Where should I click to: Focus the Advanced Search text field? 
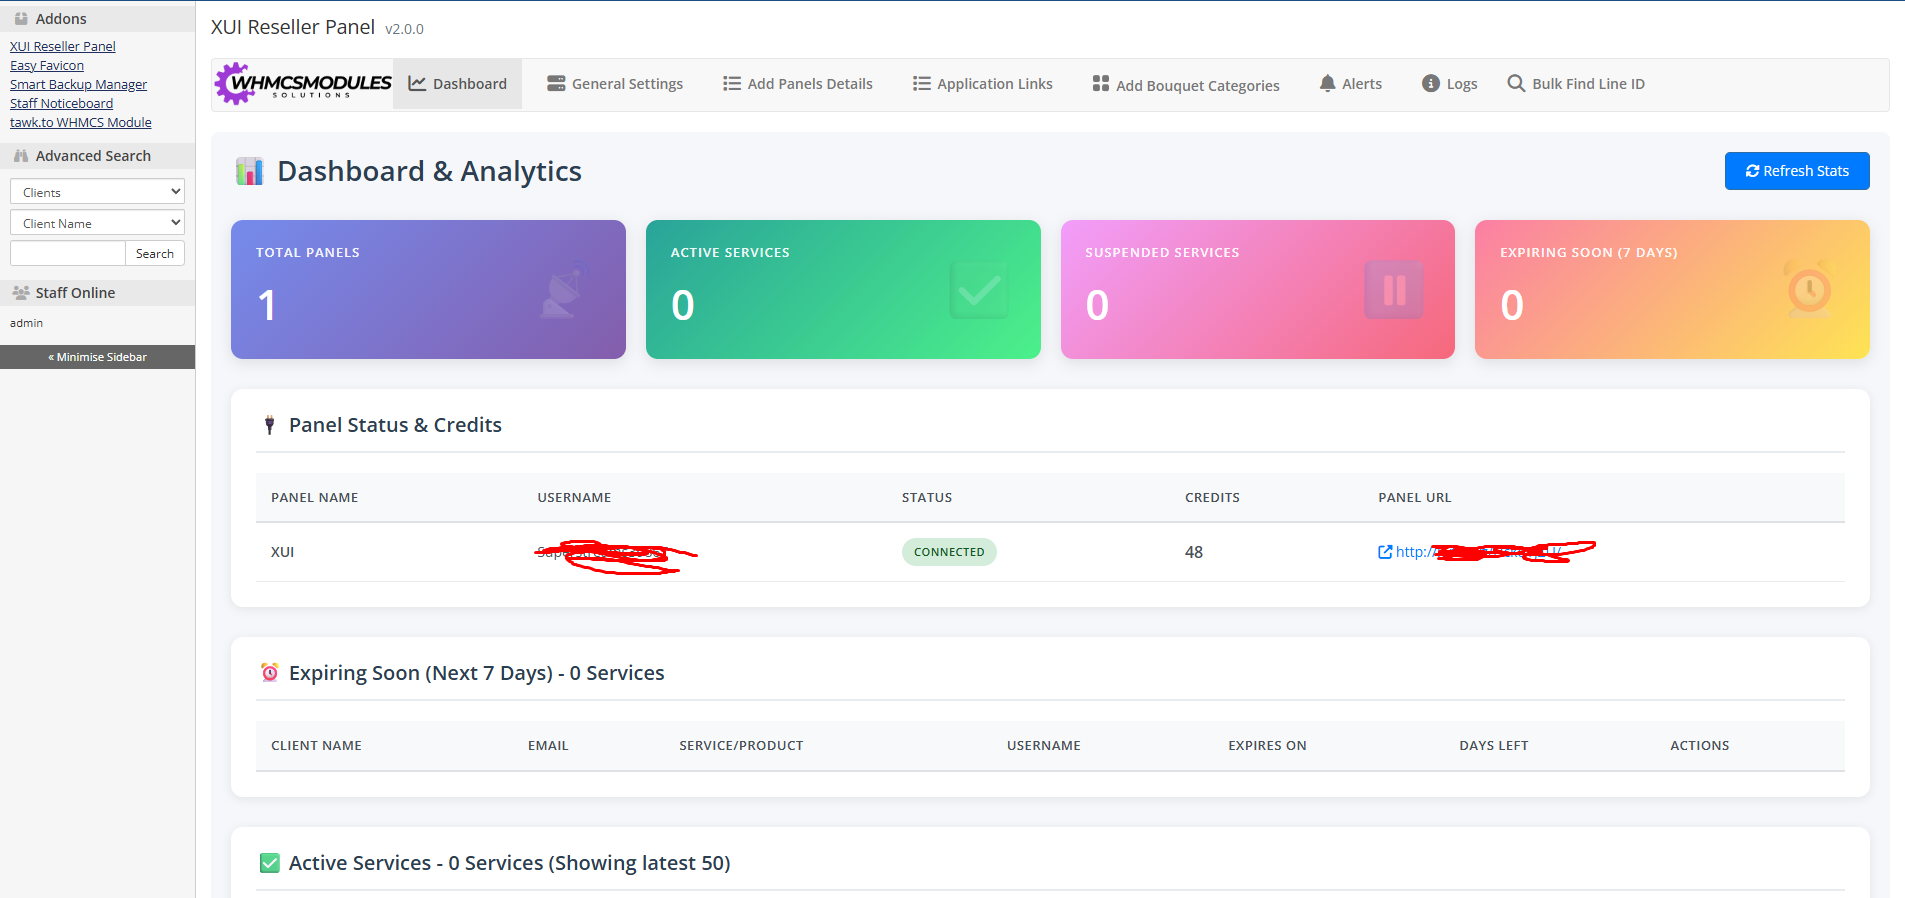(68, 254)
